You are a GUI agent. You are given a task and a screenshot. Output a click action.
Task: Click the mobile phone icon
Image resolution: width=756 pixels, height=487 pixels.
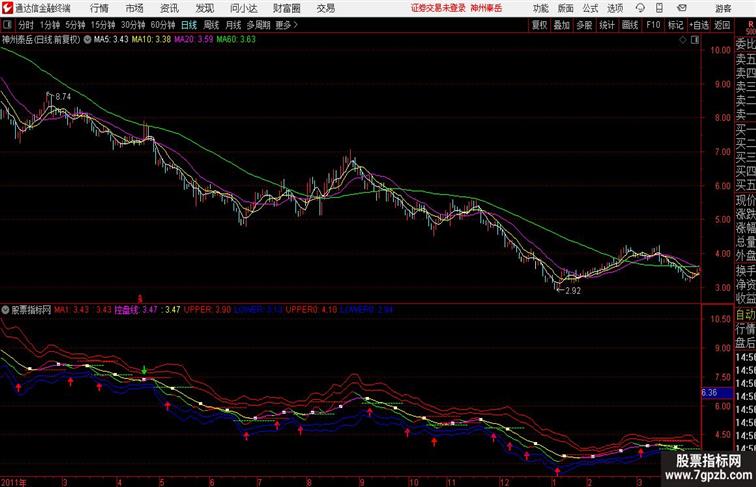pyautogui.click(x=659, y=8)
